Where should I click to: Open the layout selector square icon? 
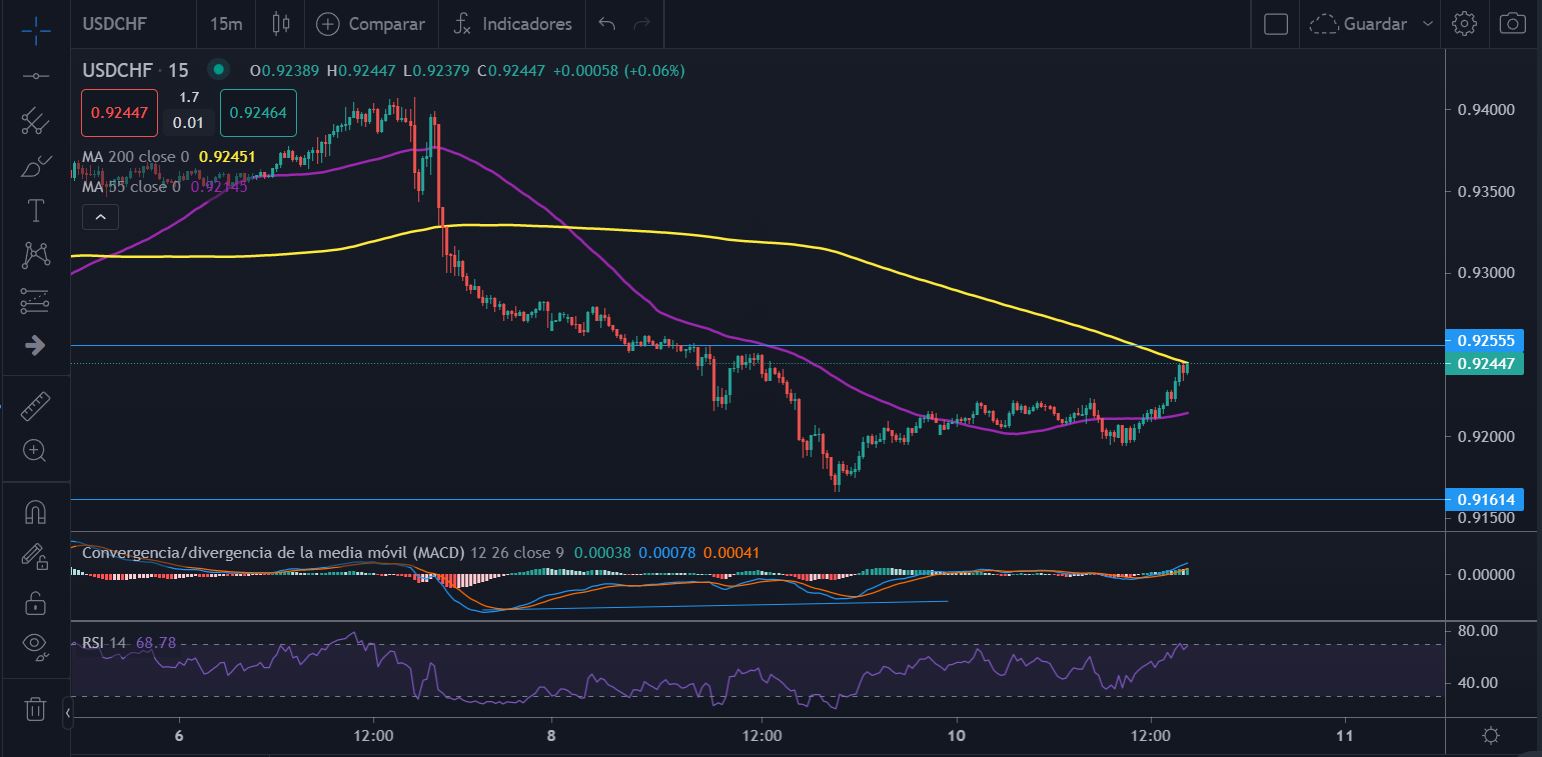point(1276,24)
